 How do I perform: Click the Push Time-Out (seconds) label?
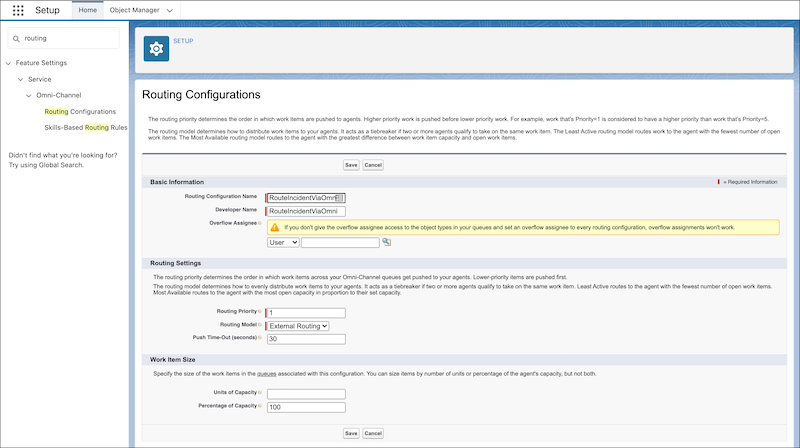click(x=224, y=337)
